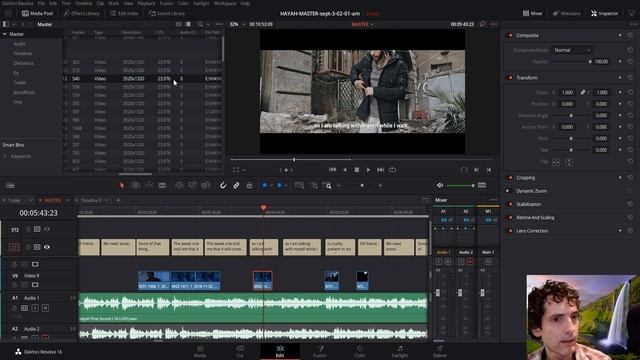Image resolution: width=640 pixels, height=360 pixels.
Task: Stop playback in the viewer
Action: [x=356, y=170]
